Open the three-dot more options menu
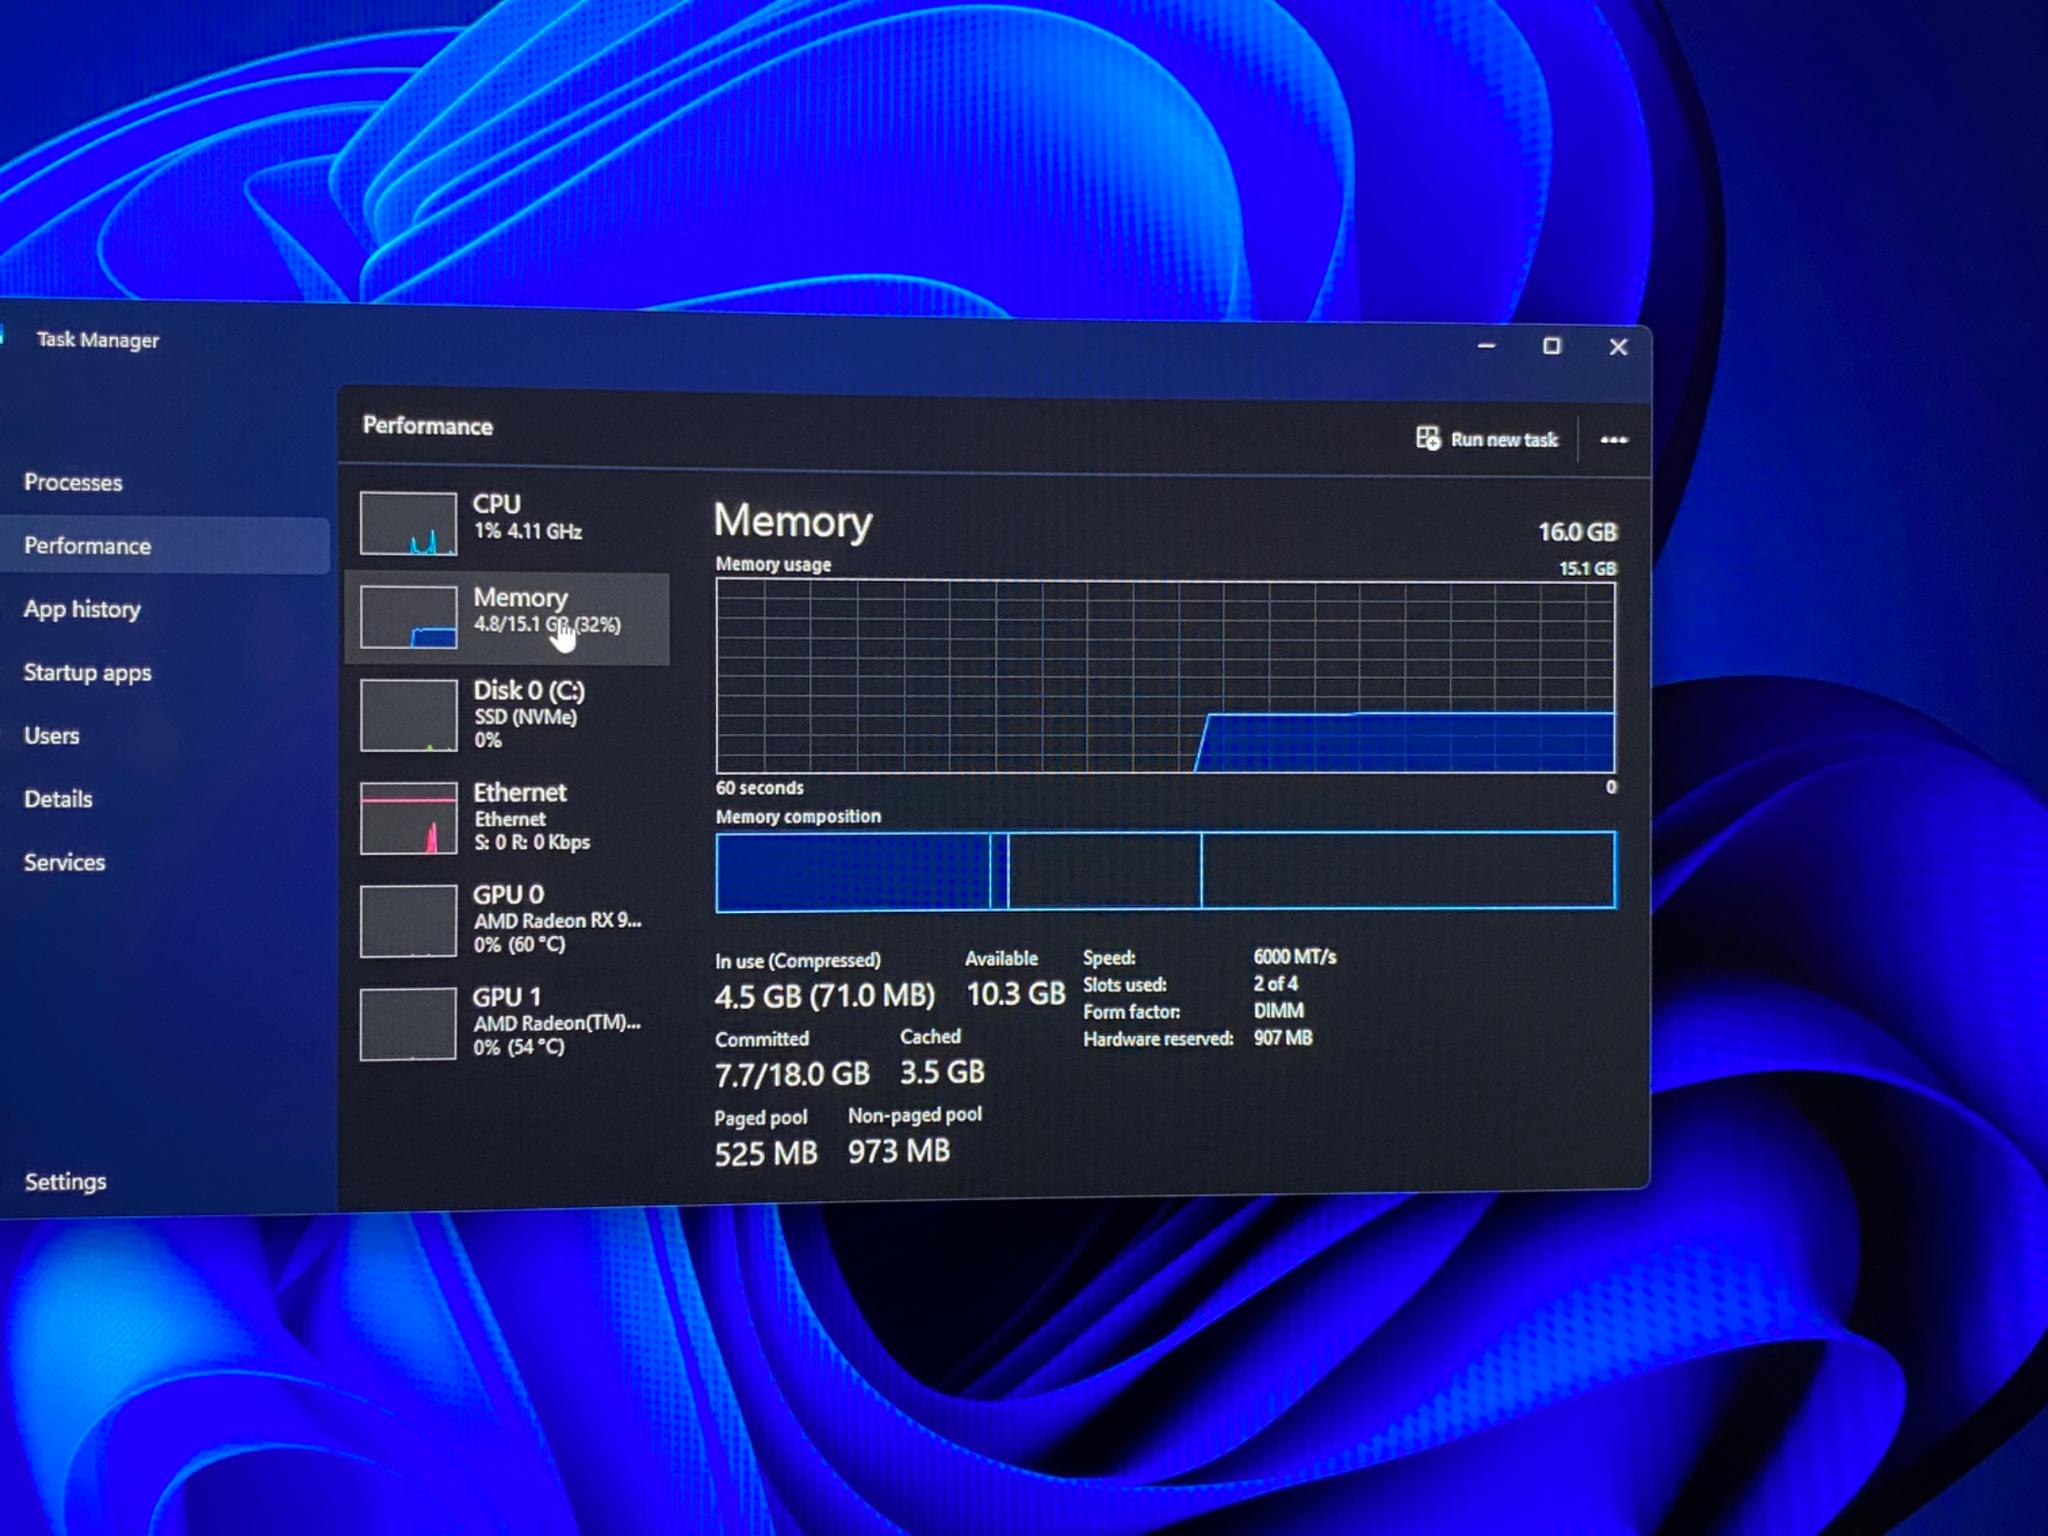Screen dimensions: 2048x1536 (x=1613, y=440)
